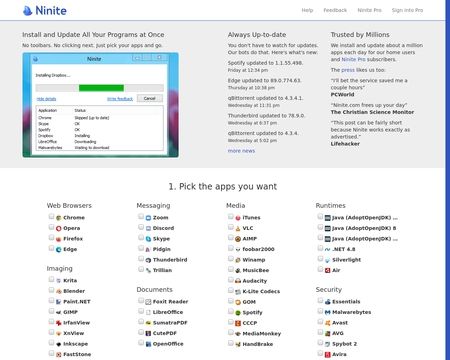Click the Thunderbird app icon
Screen dimensions: 450x360
148,260
